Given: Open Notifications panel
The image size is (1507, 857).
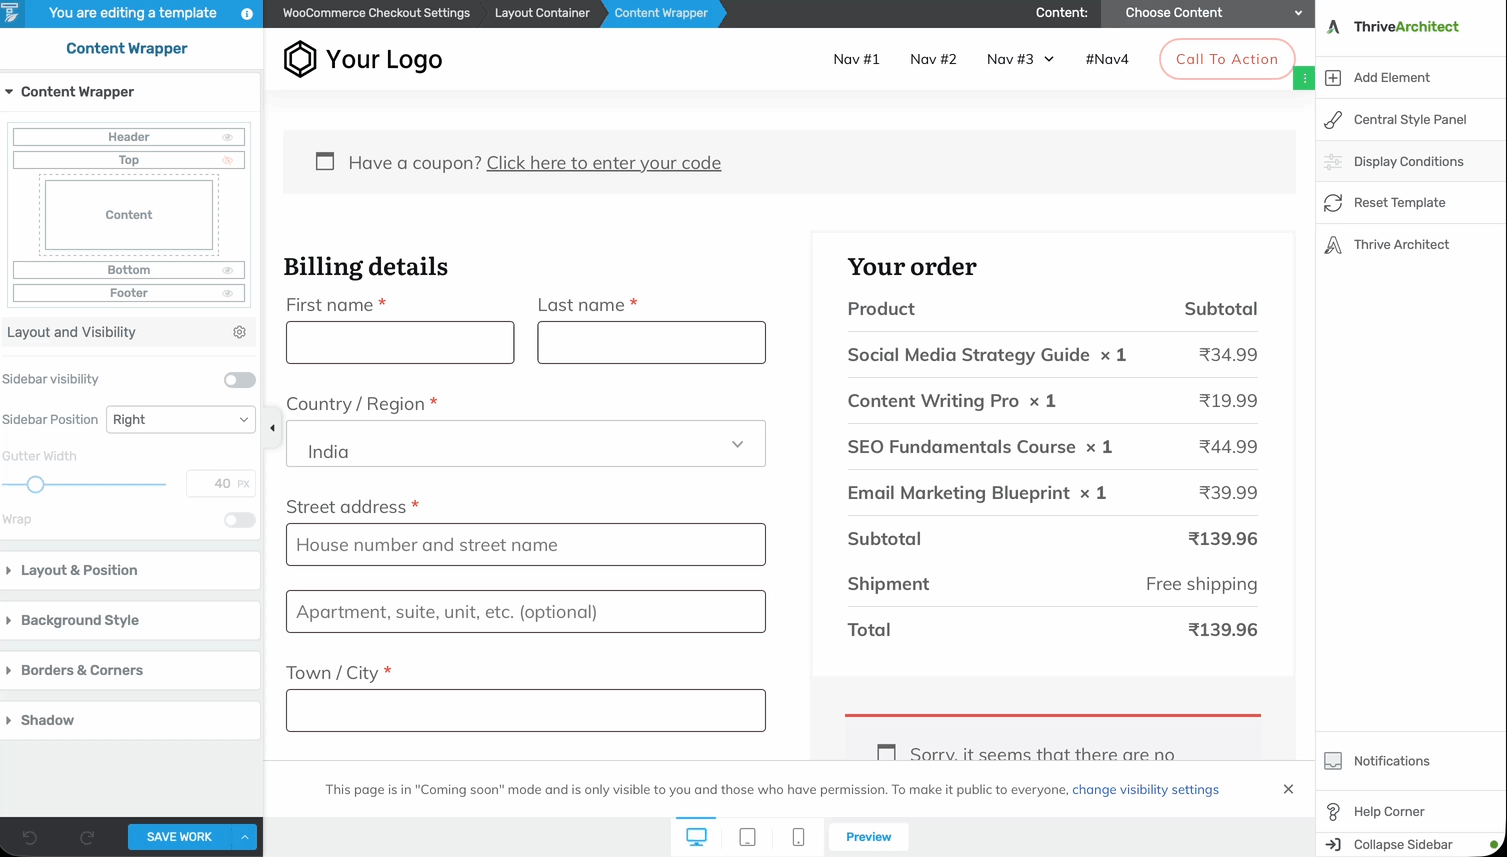Looking at the screenshot, I should [x=1391, y=761].
